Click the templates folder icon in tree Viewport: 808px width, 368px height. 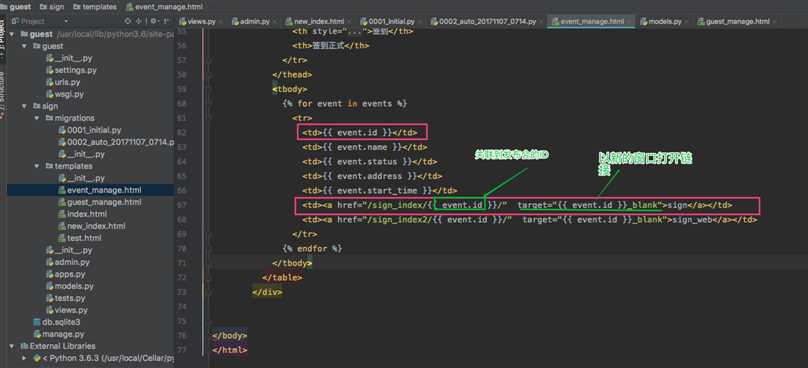(49, 166)
